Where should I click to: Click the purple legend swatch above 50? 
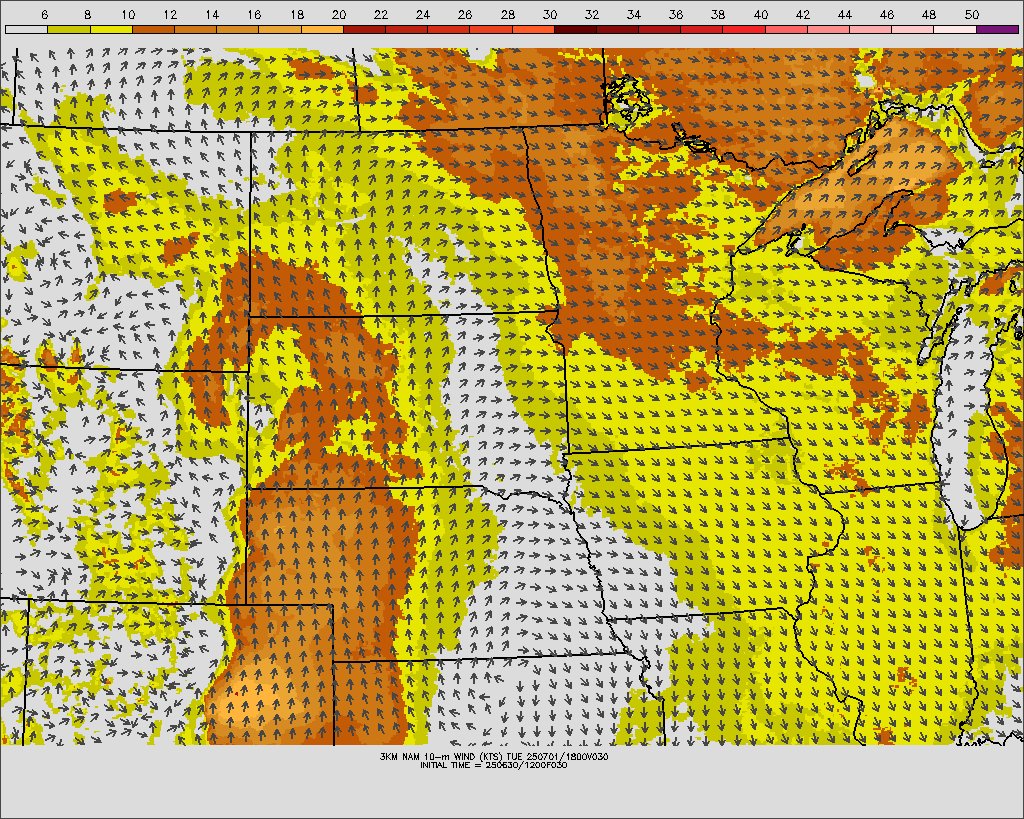[x=998, y=29]
